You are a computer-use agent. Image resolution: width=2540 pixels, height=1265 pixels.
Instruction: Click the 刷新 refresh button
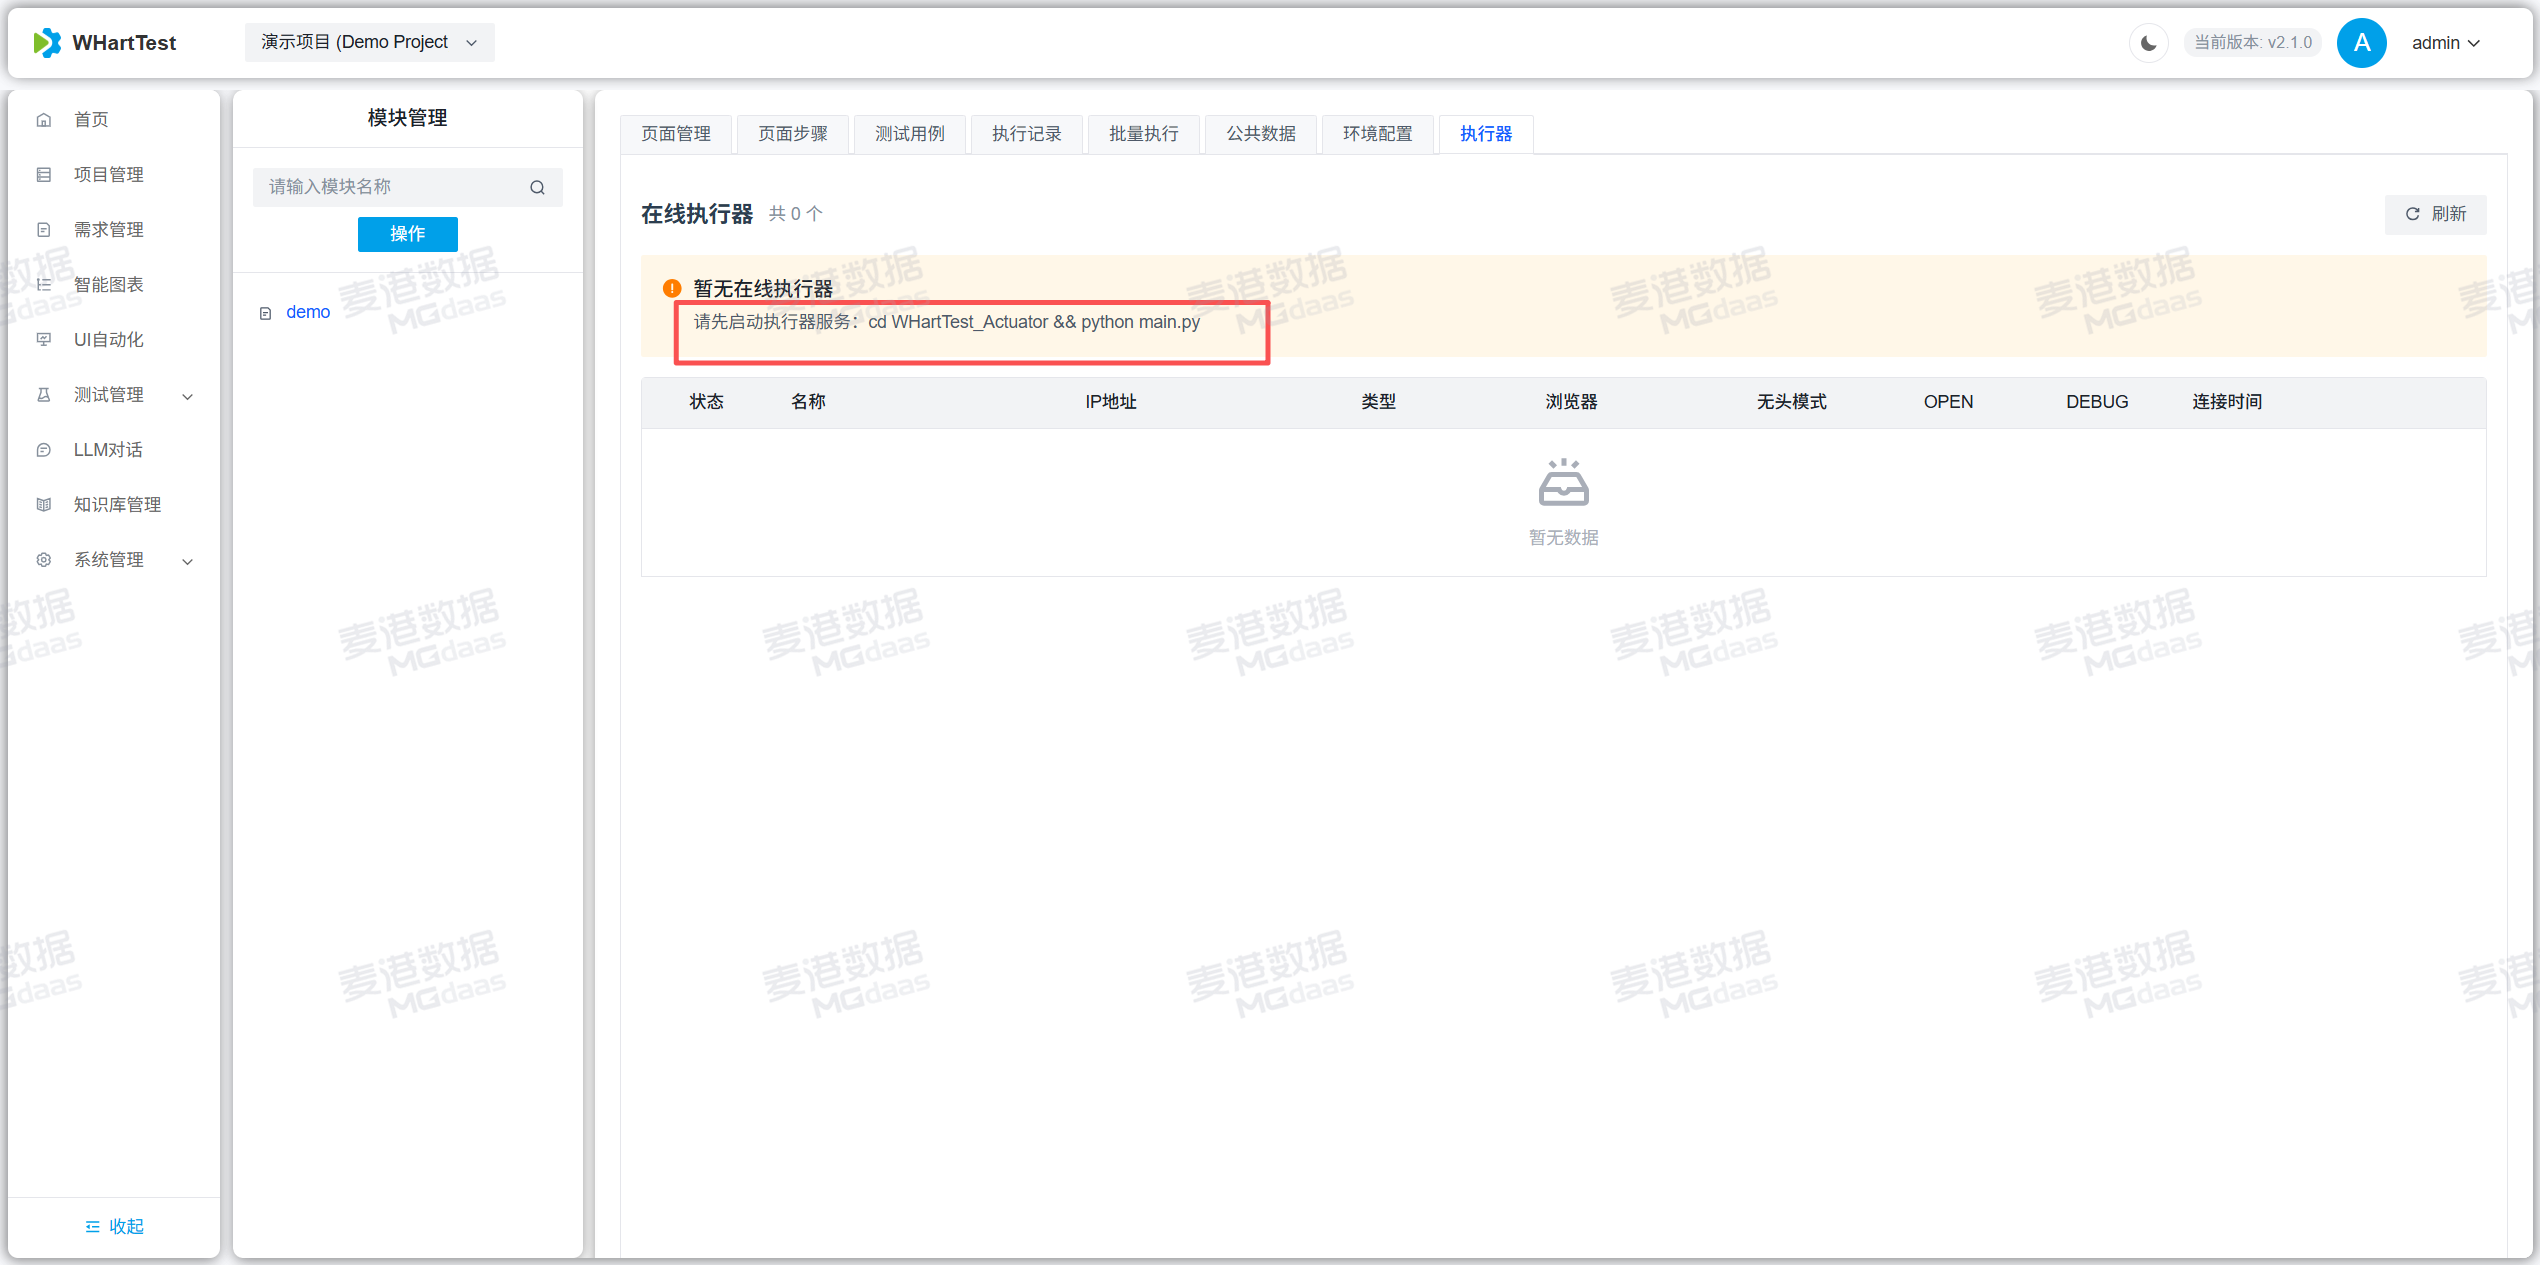point(2435,214)
